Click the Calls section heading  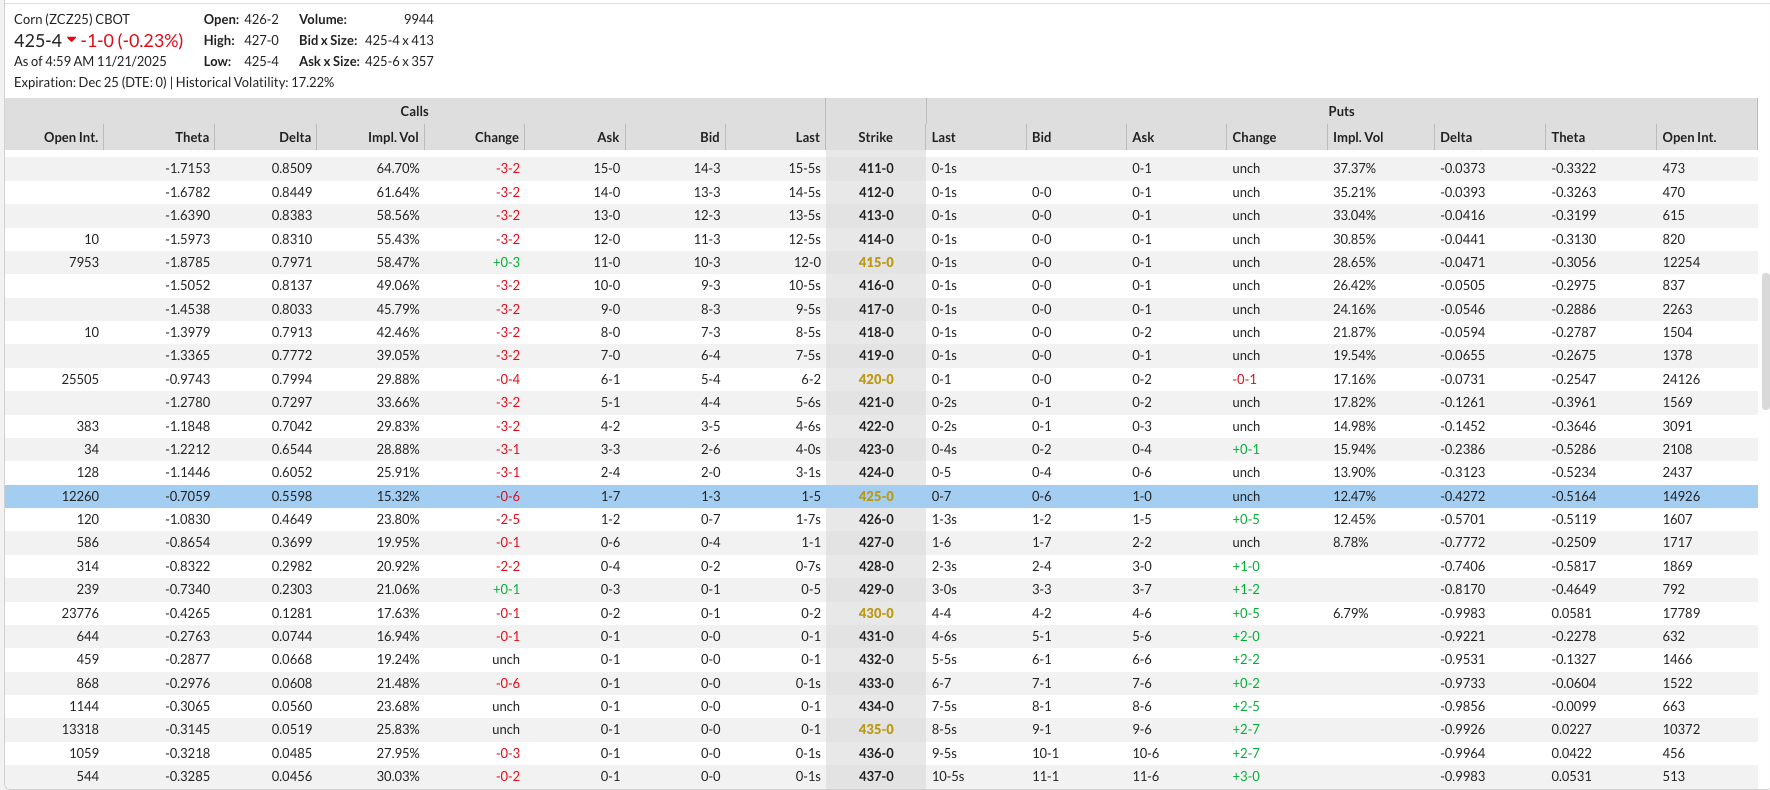tap(414, 111)
